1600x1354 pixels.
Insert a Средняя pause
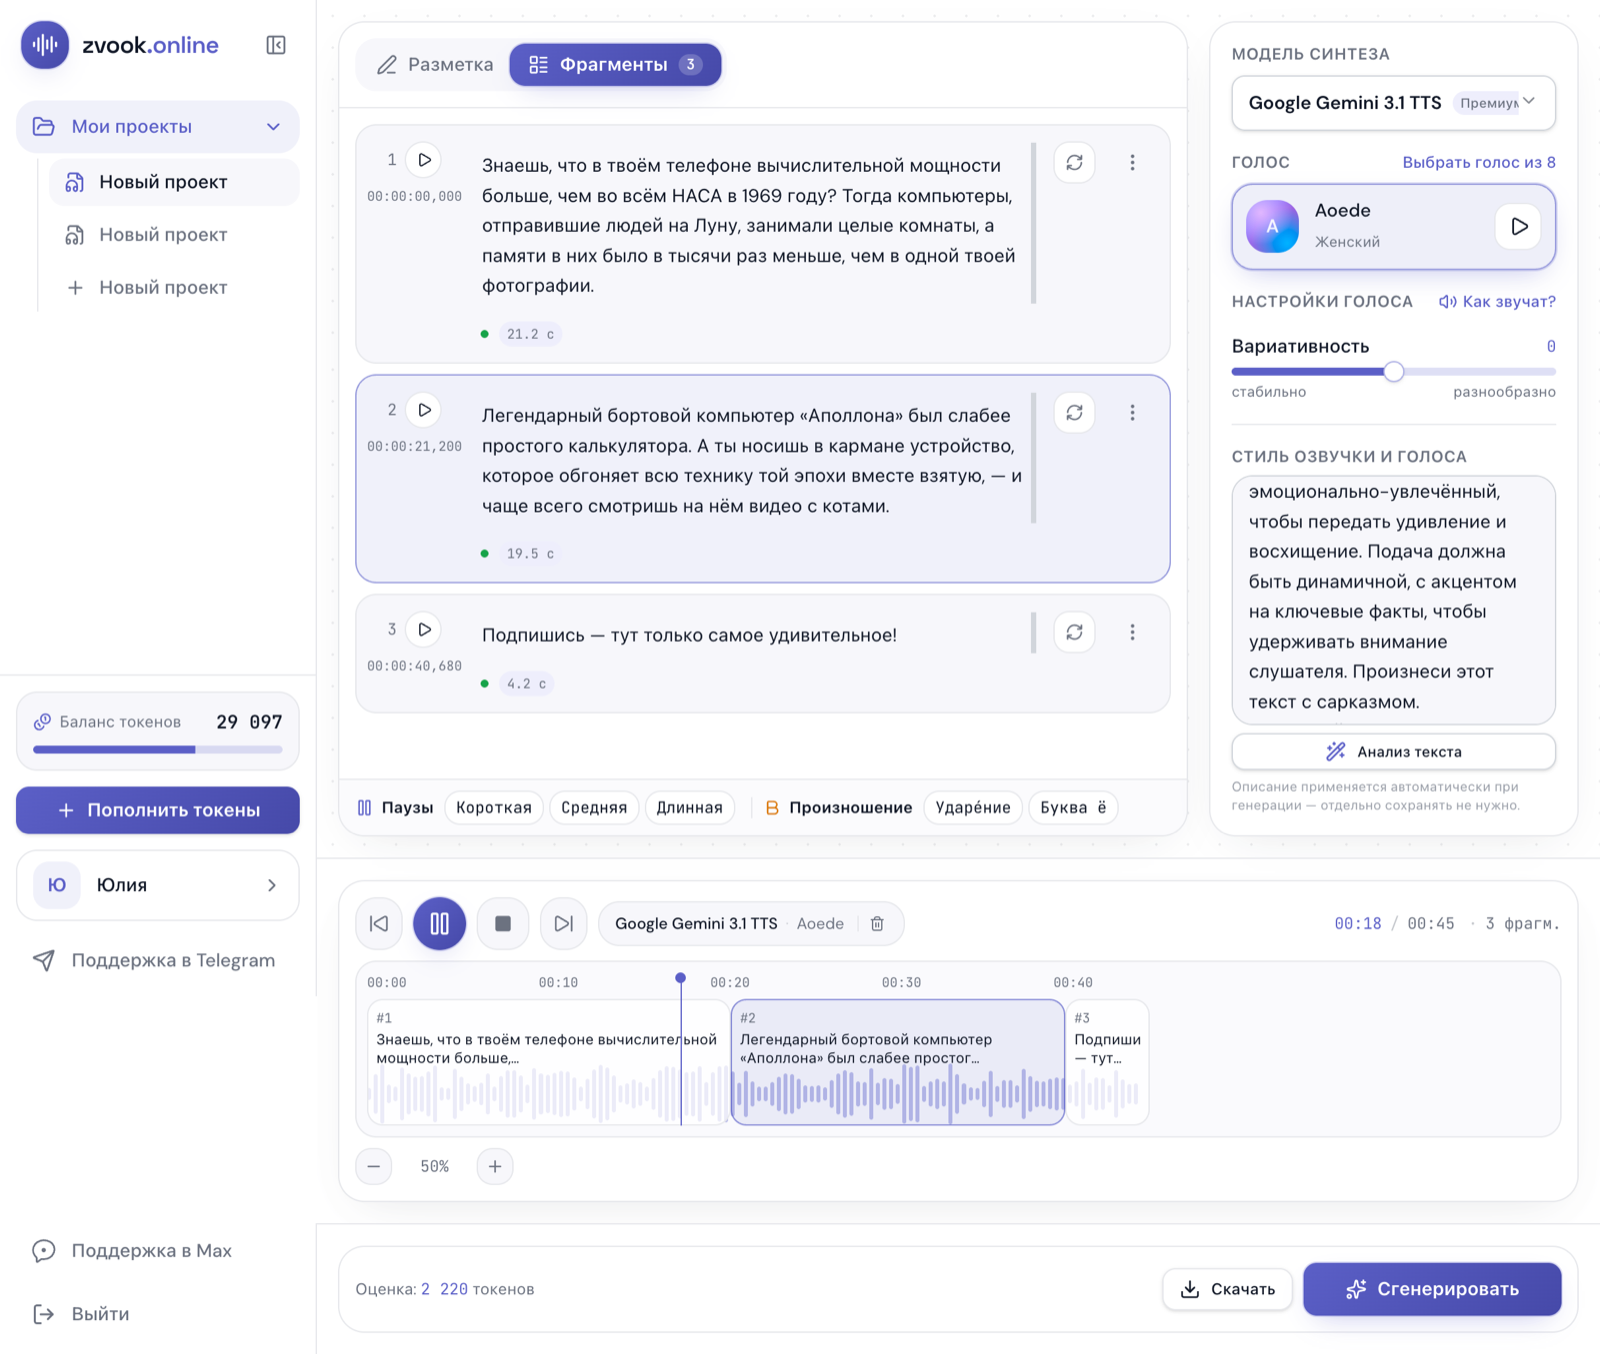(594, 808)
